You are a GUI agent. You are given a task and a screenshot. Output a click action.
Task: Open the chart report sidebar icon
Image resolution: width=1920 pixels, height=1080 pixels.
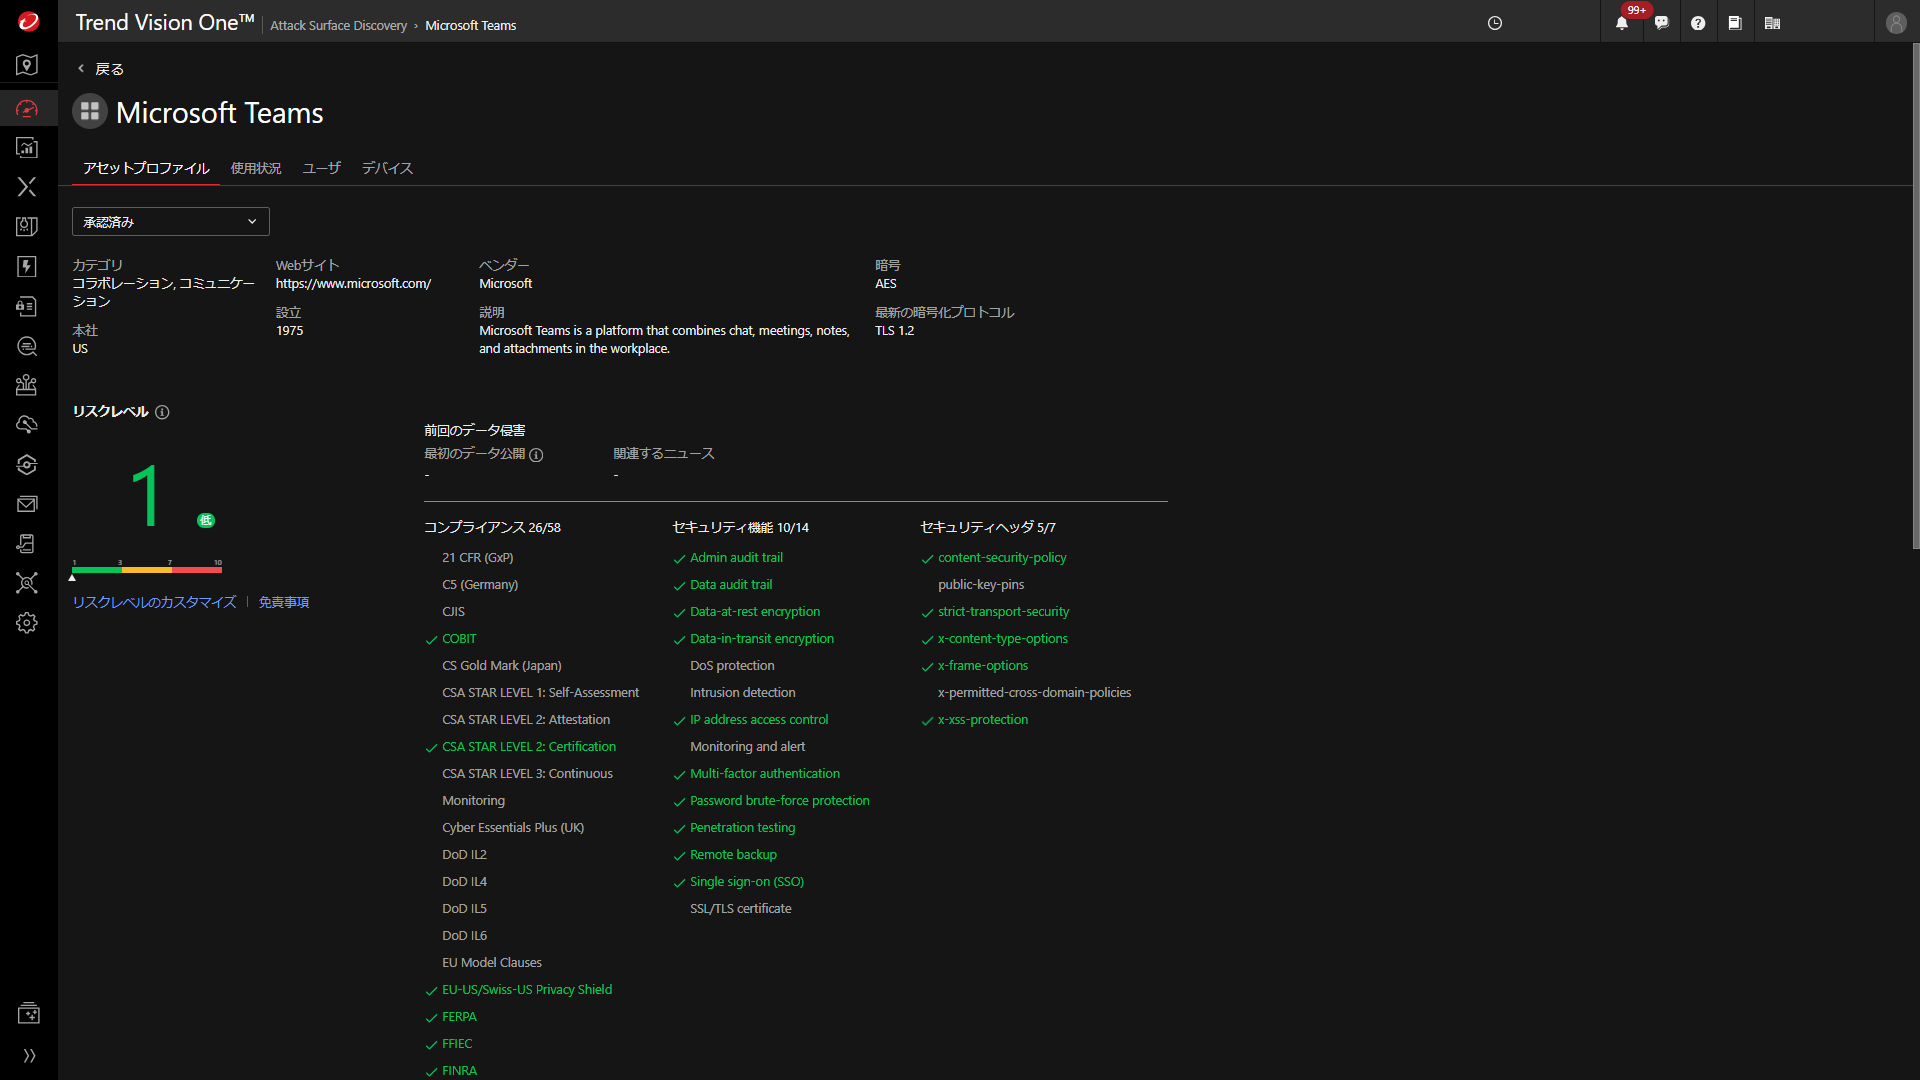click(27, 148)
